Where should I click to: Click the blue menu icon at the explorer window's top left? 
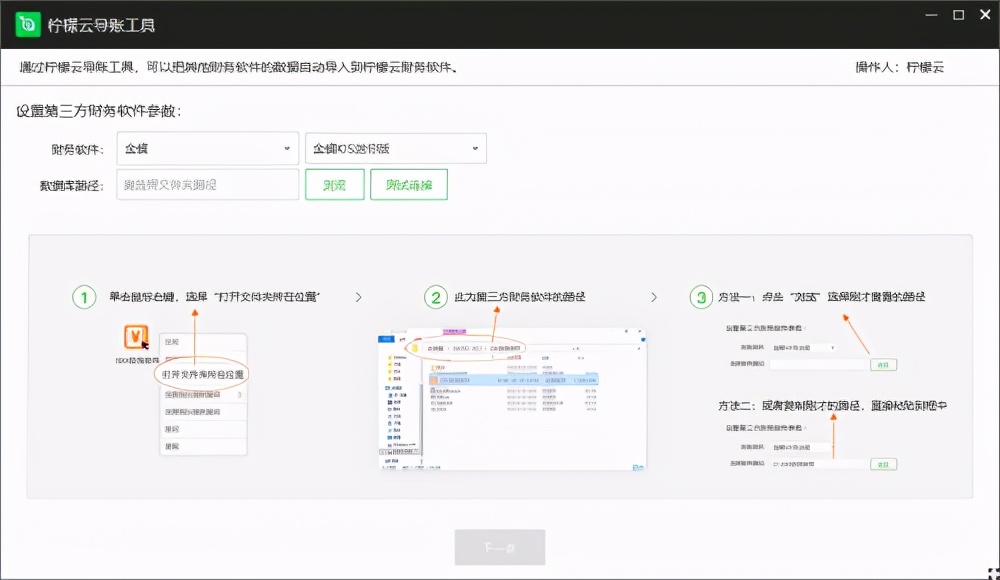pos(384,338)
